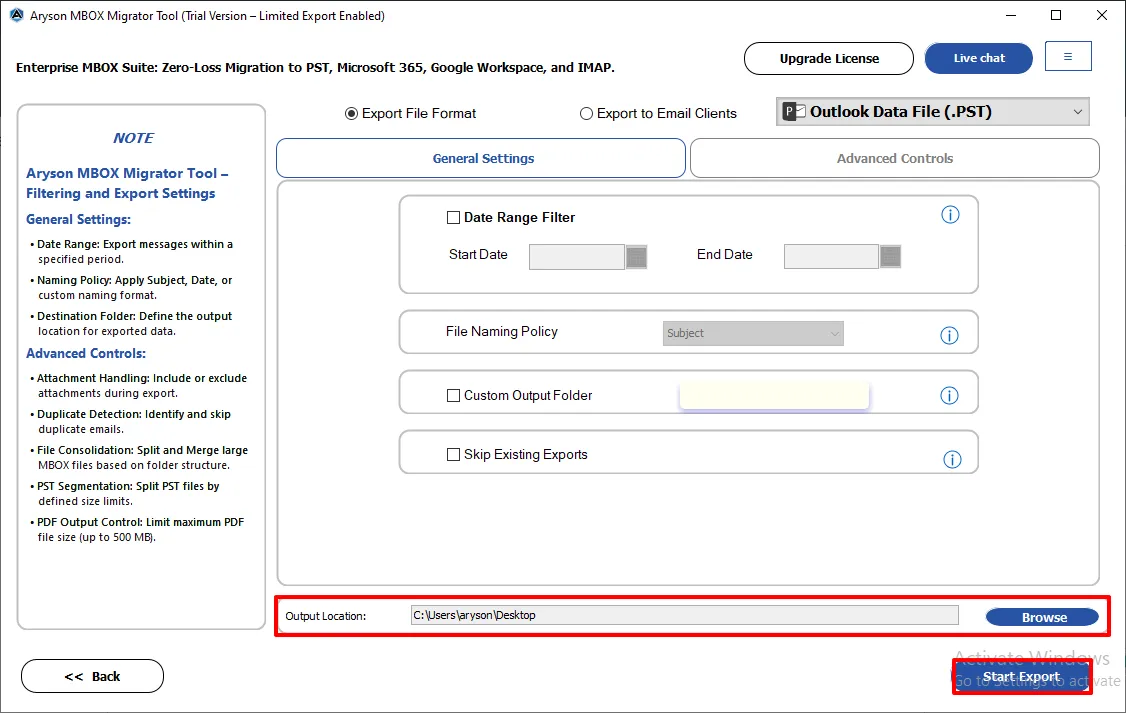Click the Aryson app logo in title bar
The image size is (1126, 713).
pyautogui.click(x=17, y=15)
